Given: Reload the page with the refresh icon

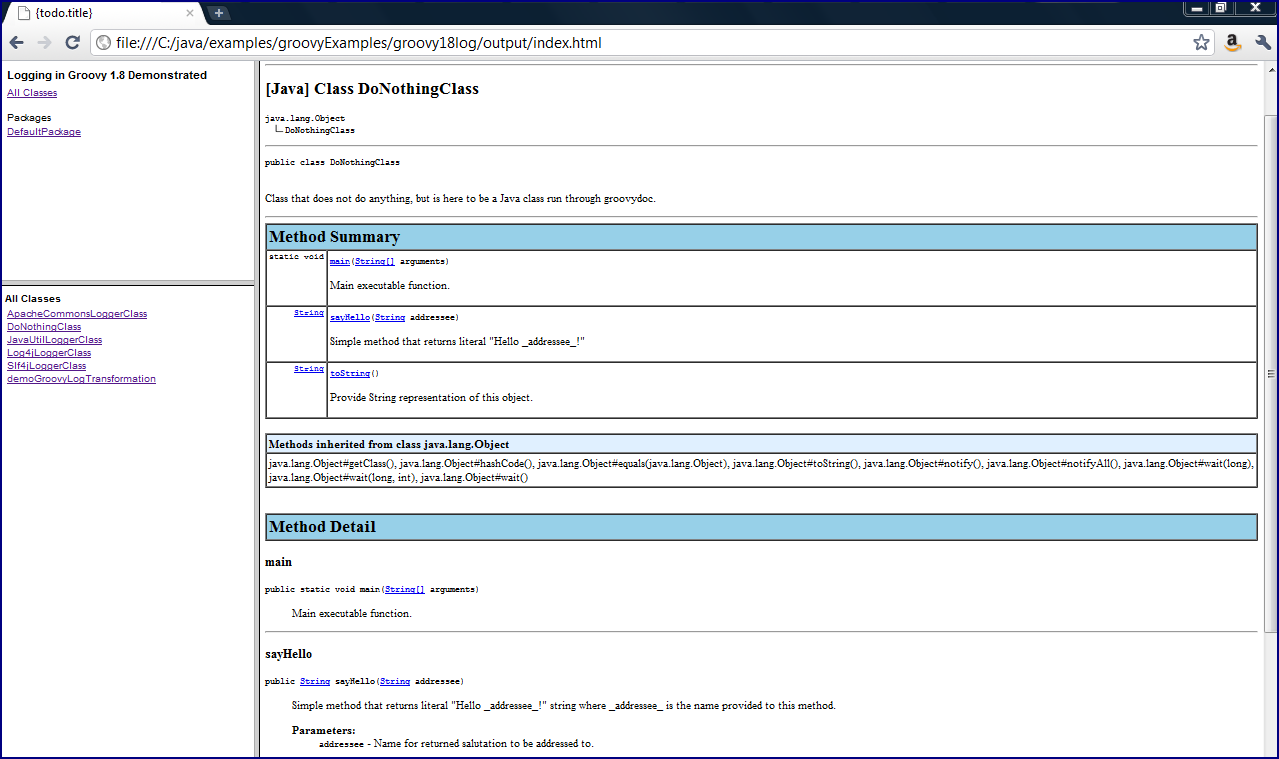Looking at the screenshot, I should pos(72,43).
